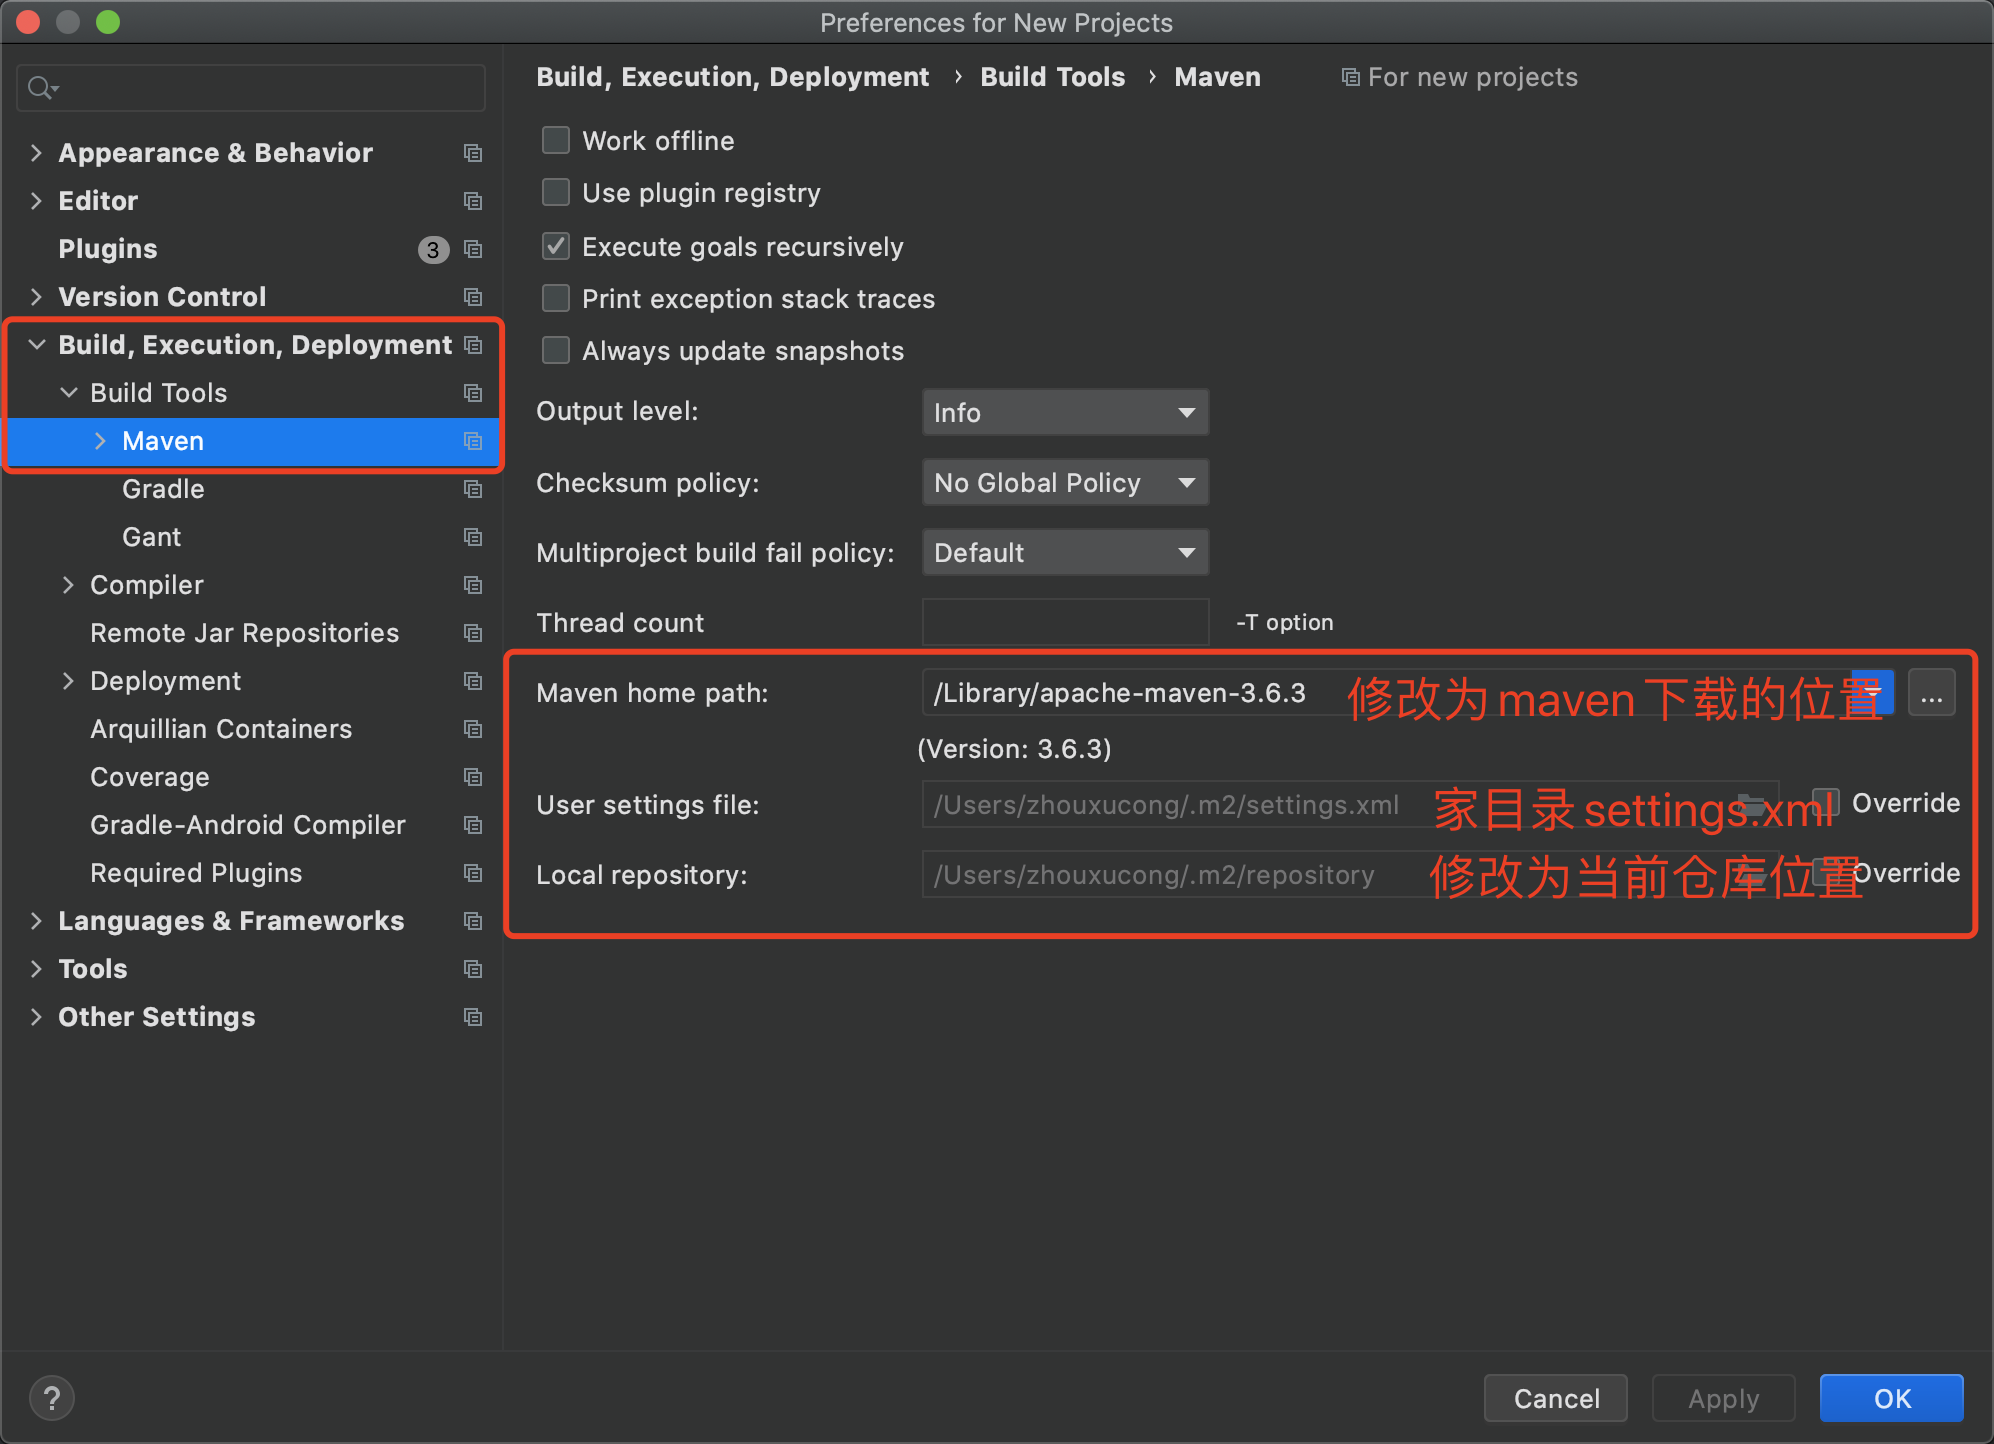Open Arquillian Containers settings

coord(221,729)
